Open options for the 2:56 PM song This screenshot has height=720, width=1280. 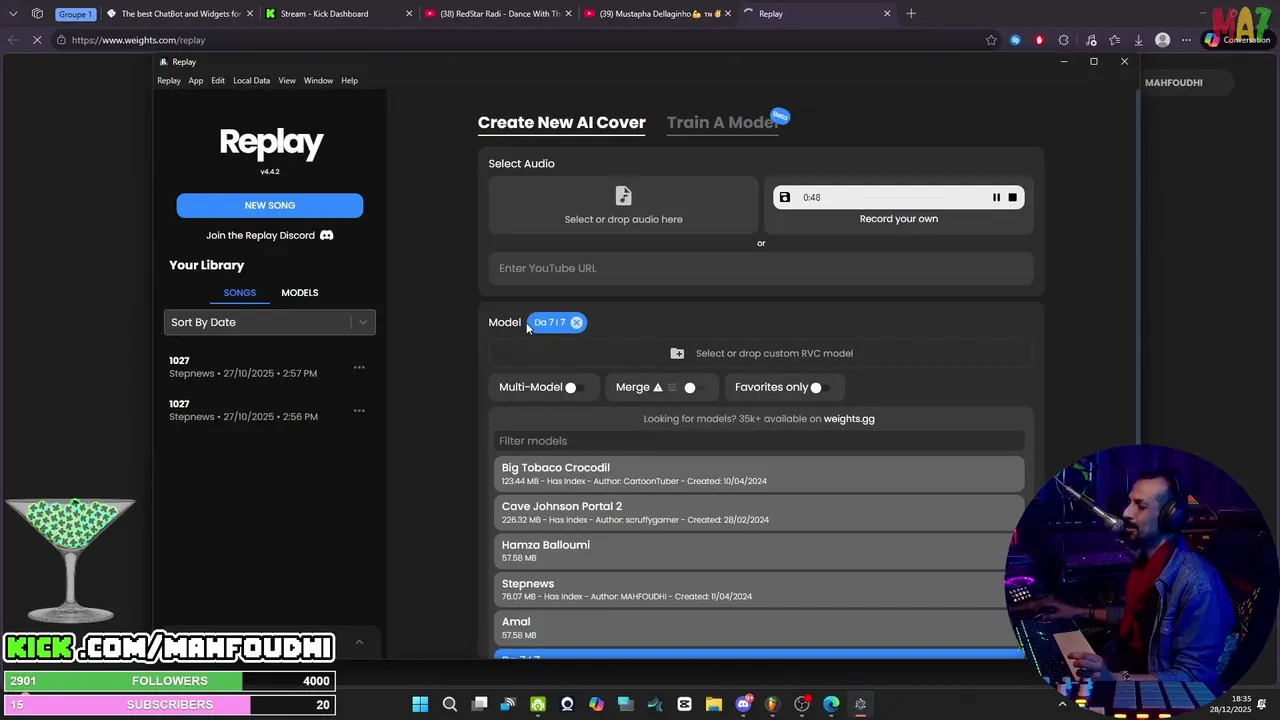pos(359,411)
